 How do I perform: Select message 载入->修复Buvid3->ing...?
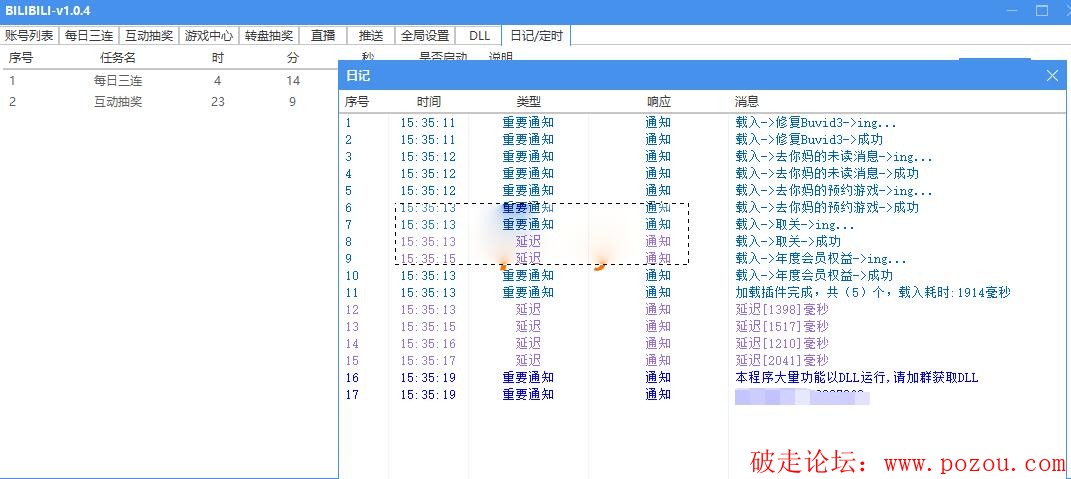816,123
